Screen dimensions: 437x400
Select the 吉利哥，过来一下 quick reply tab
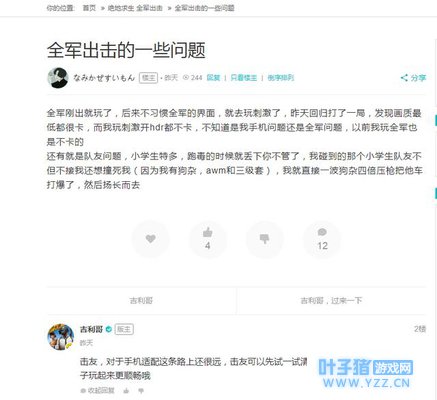point(331,301)
